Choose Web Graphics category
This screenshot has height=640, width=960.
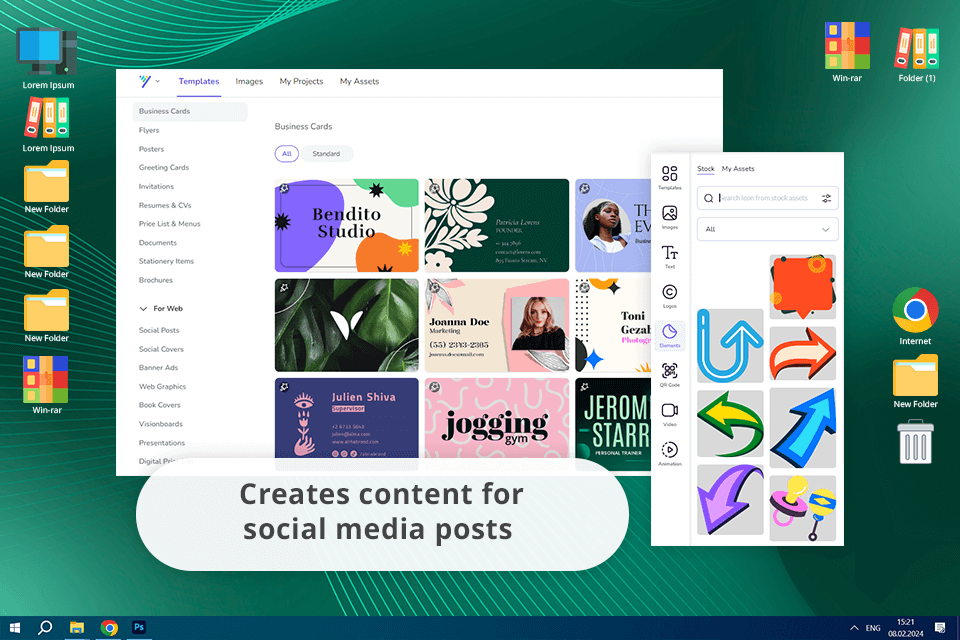(x=162, y=387)
